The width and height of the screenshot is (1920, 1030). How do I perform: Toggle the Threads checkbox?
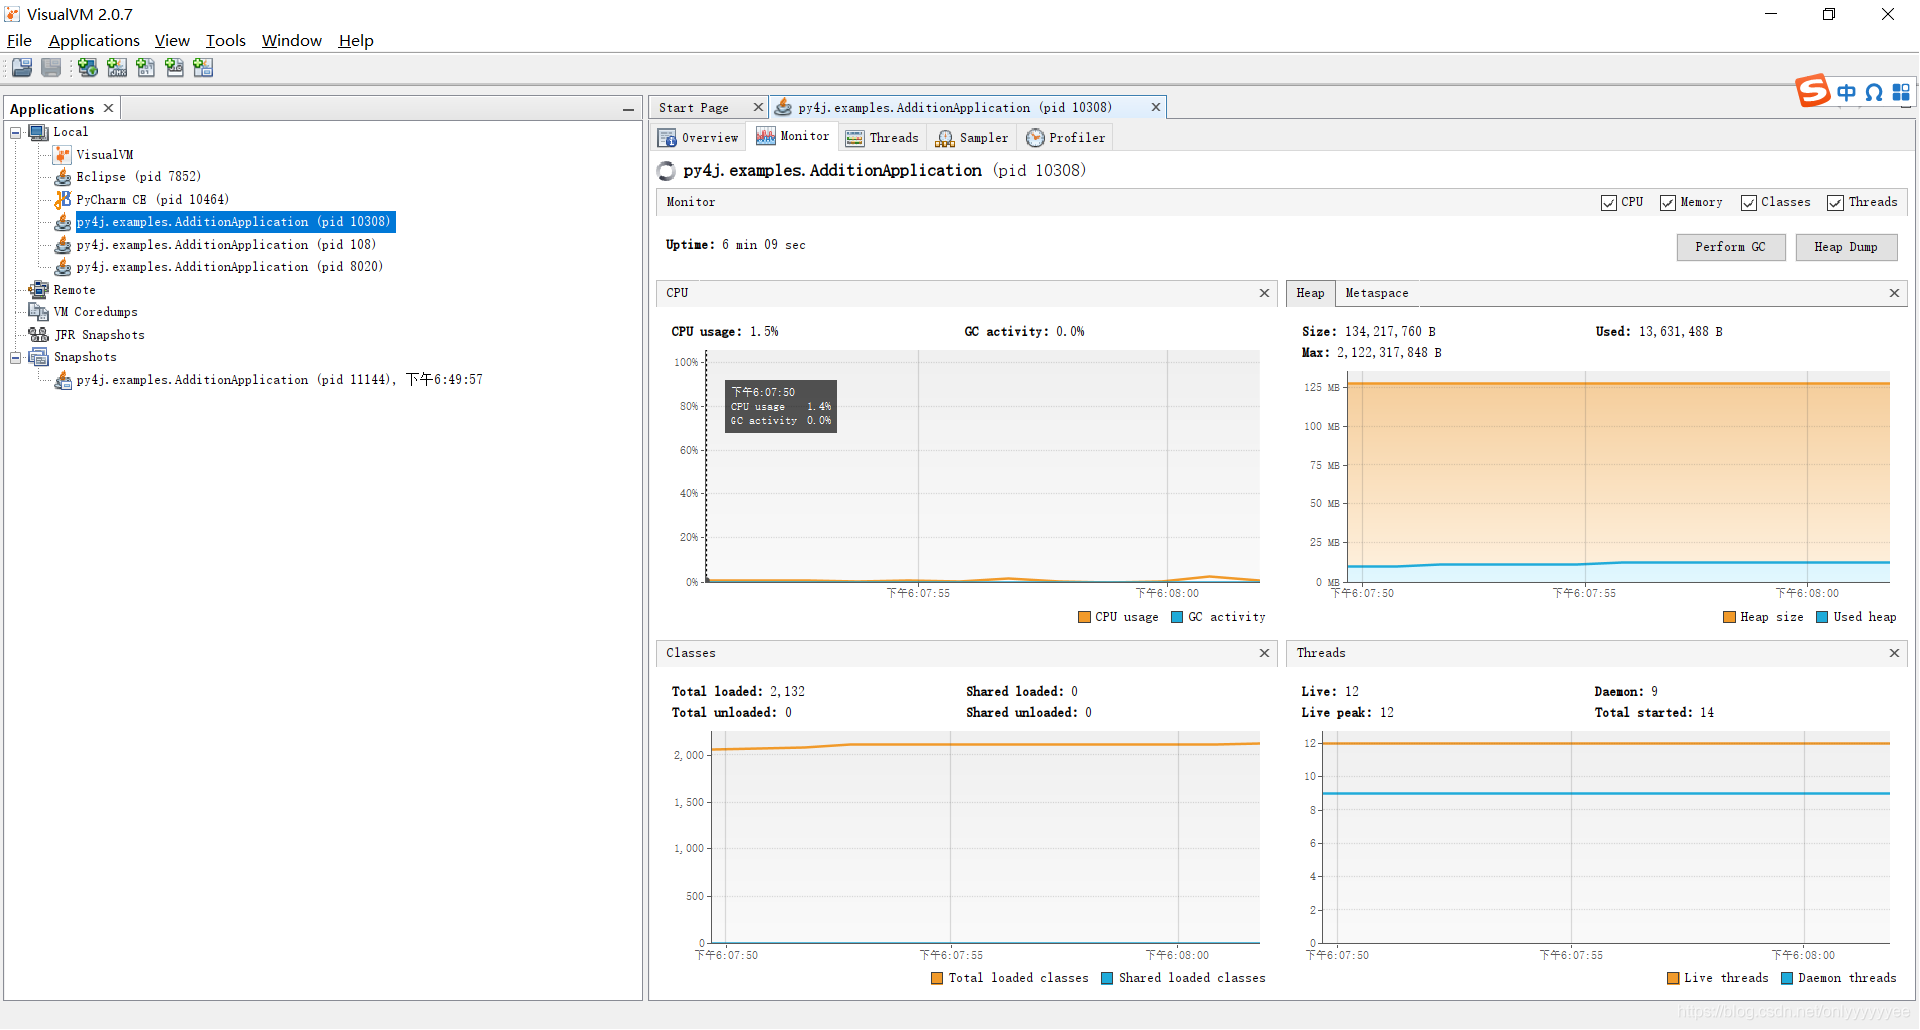(1835, 203)
